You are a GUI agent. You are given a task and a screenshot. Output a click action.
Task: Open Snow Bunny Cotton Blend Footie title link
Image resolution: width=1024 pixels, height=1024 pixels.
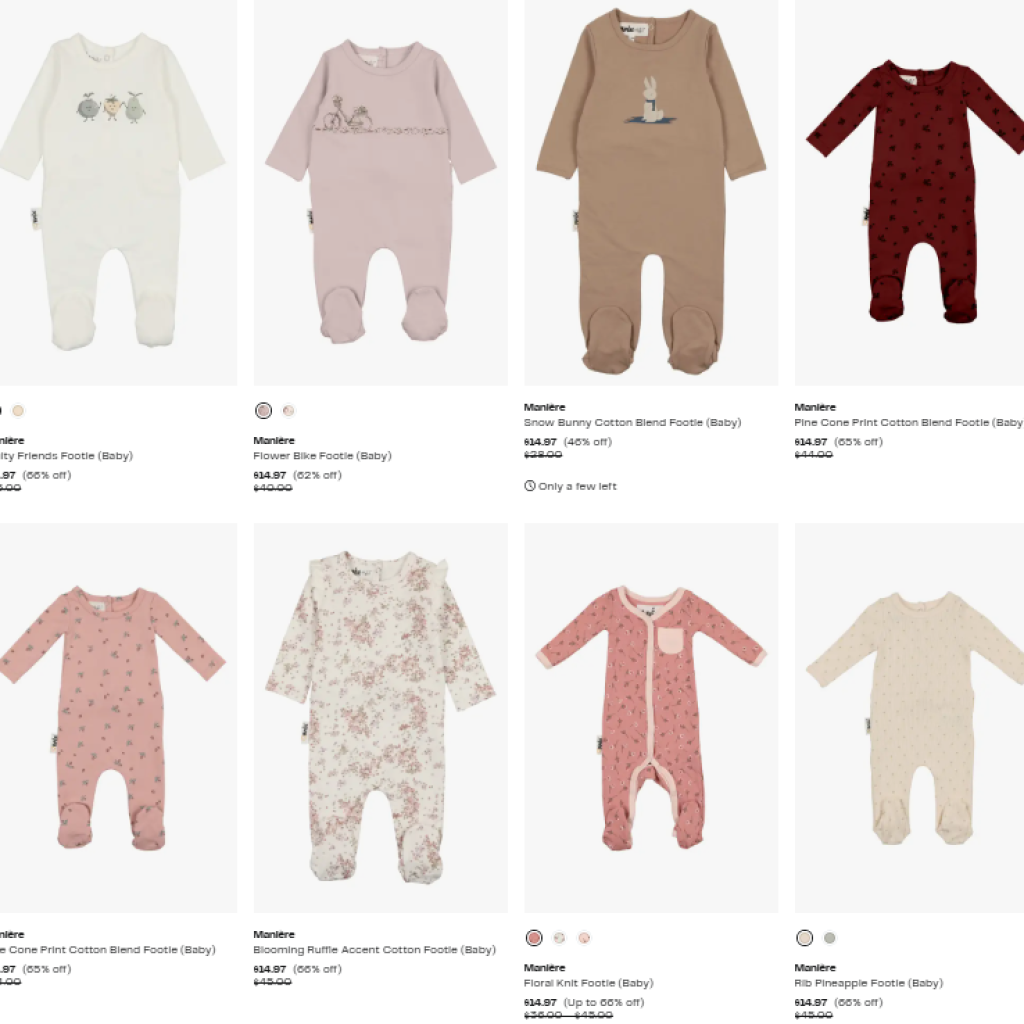[x=633, y=423]
